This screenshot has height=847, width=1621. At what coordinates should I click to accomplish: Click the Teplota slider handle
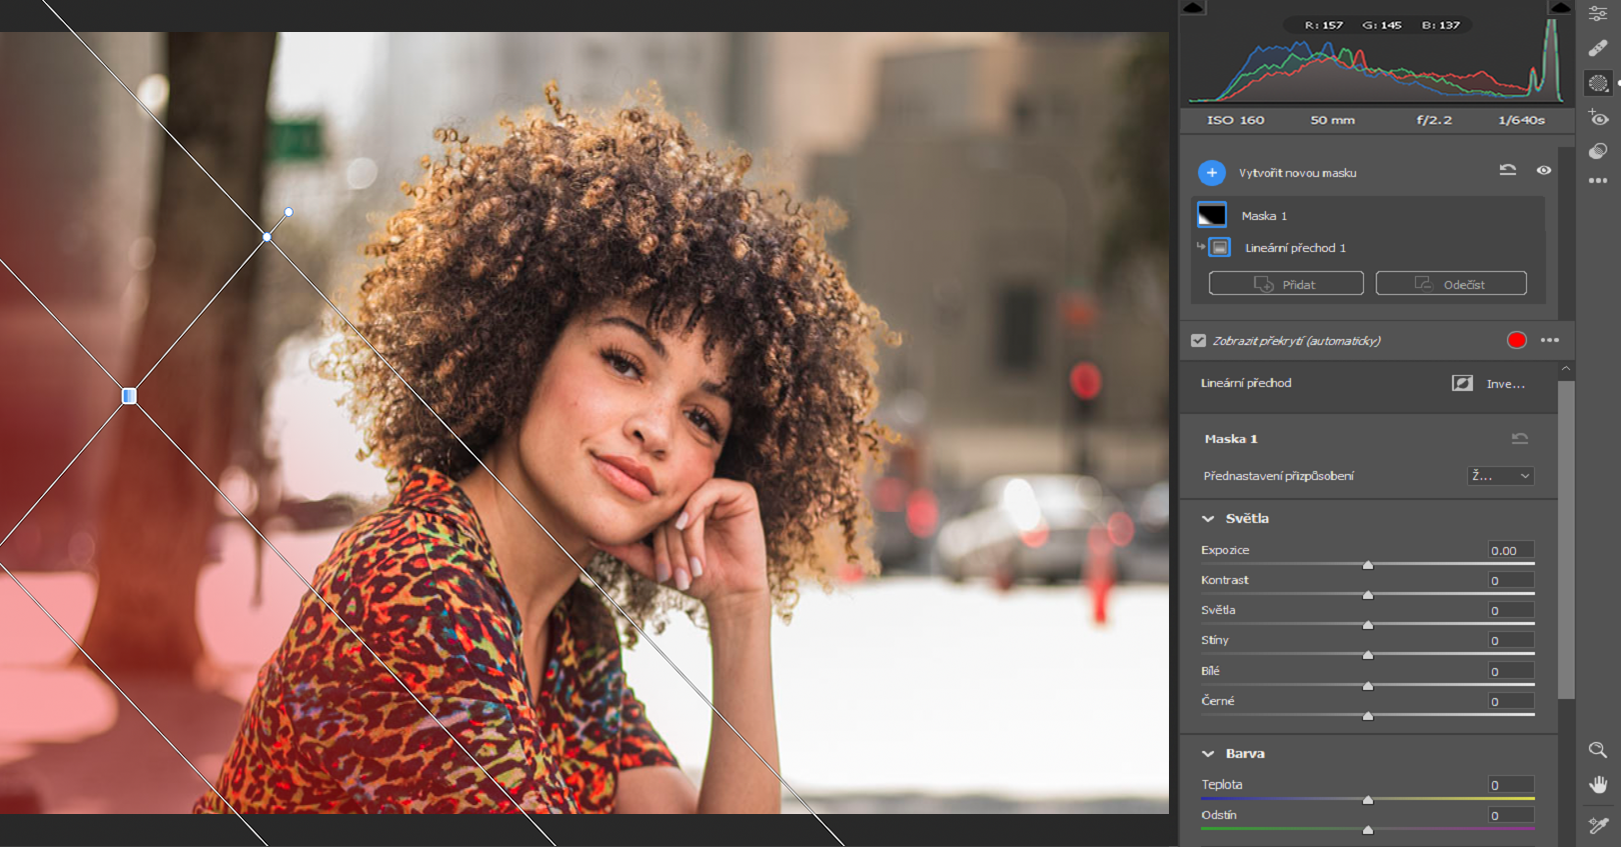tap(1368, 800)
